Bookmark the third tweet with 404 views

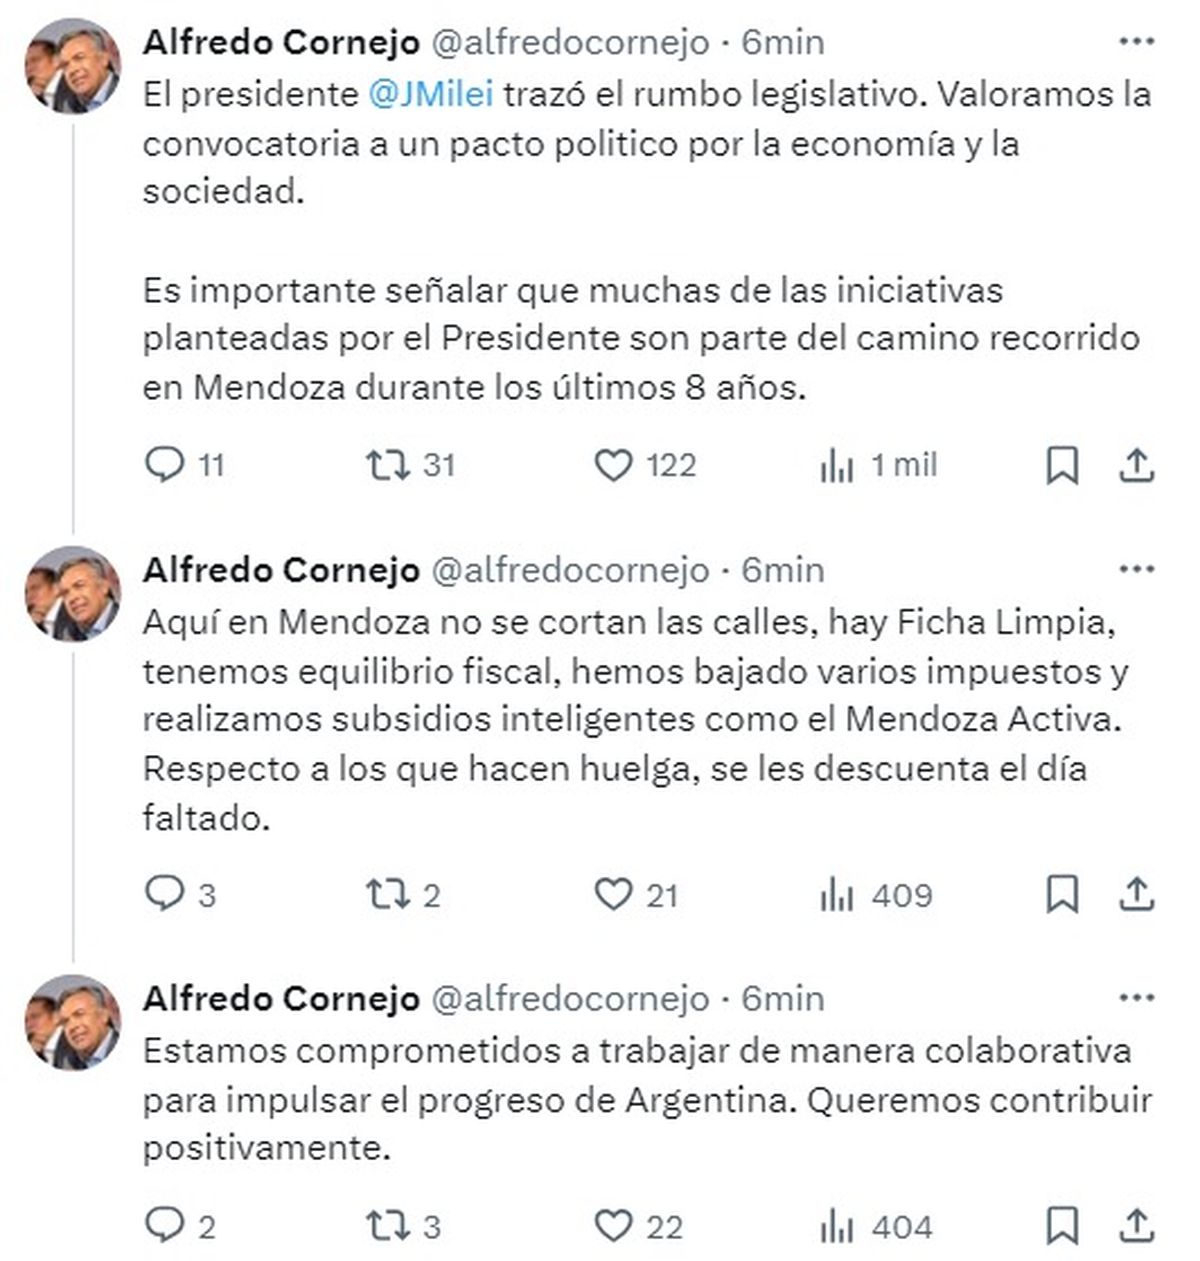tap(1062, 1225)
